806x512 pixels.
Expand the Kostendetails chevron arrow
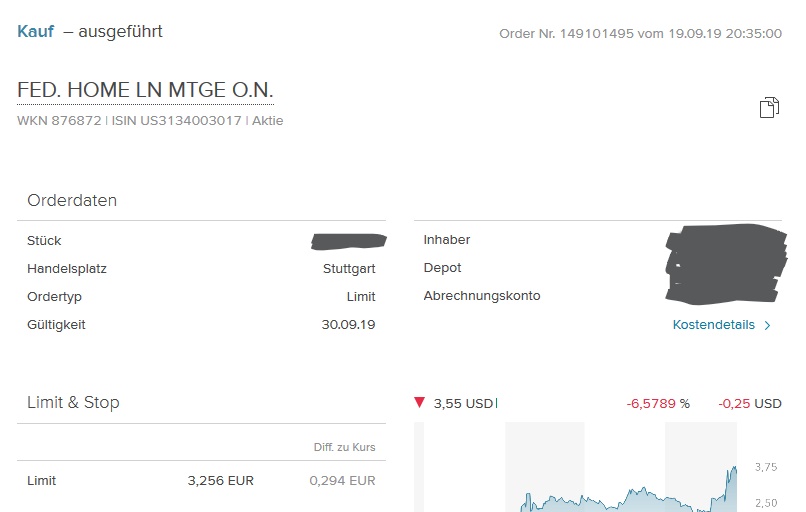(767, 325)
